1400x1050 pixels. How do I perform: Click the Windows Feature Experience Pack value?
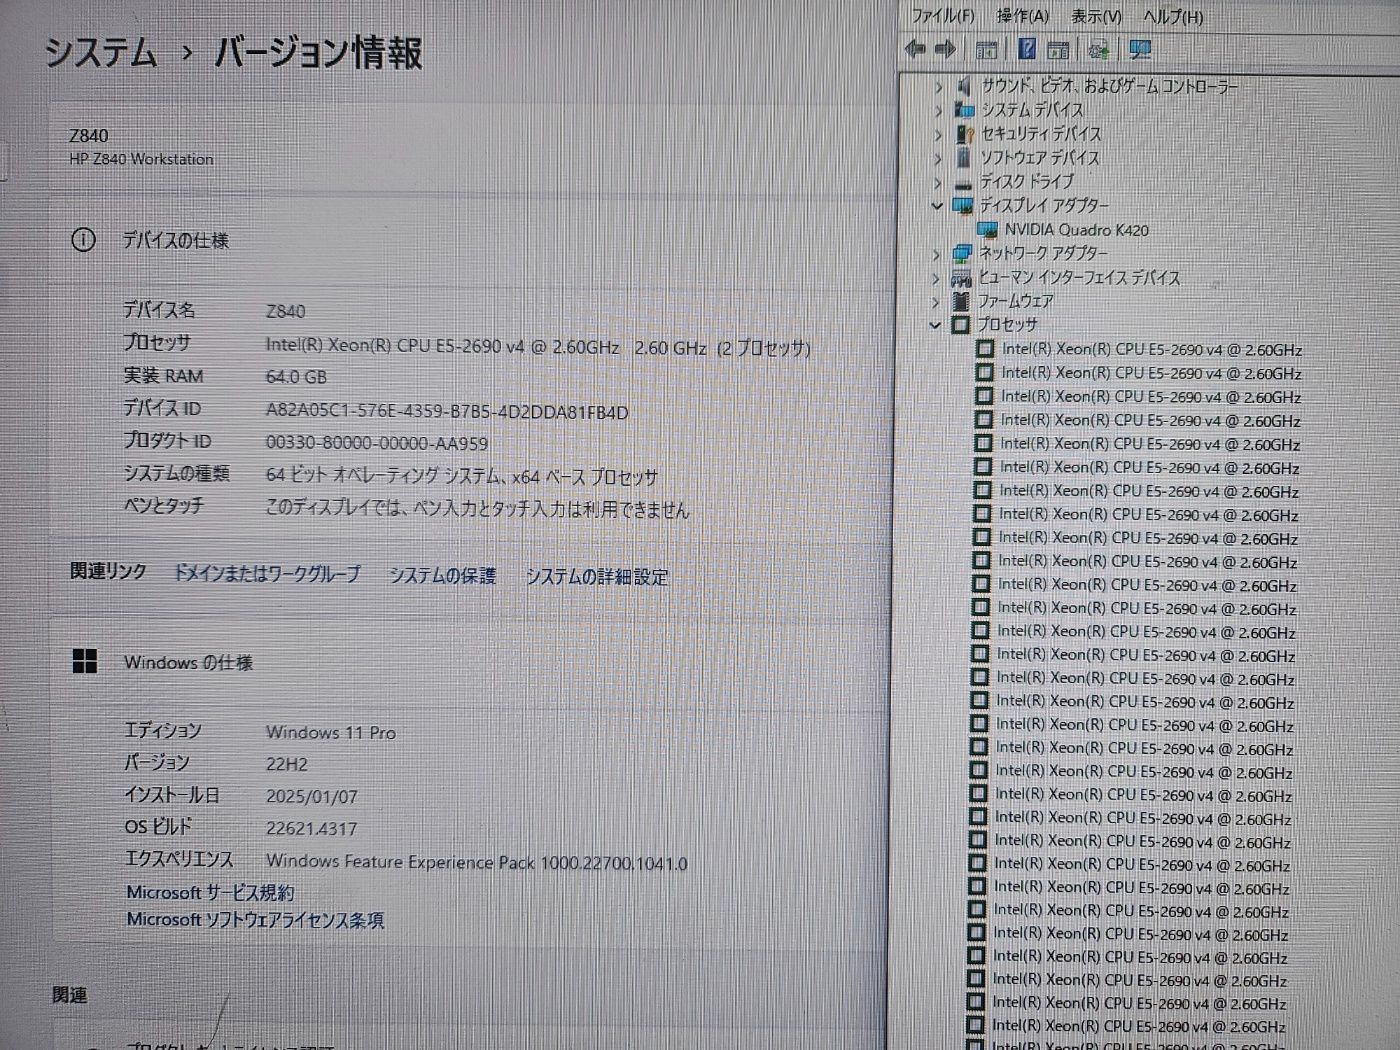tap(476, 862)
